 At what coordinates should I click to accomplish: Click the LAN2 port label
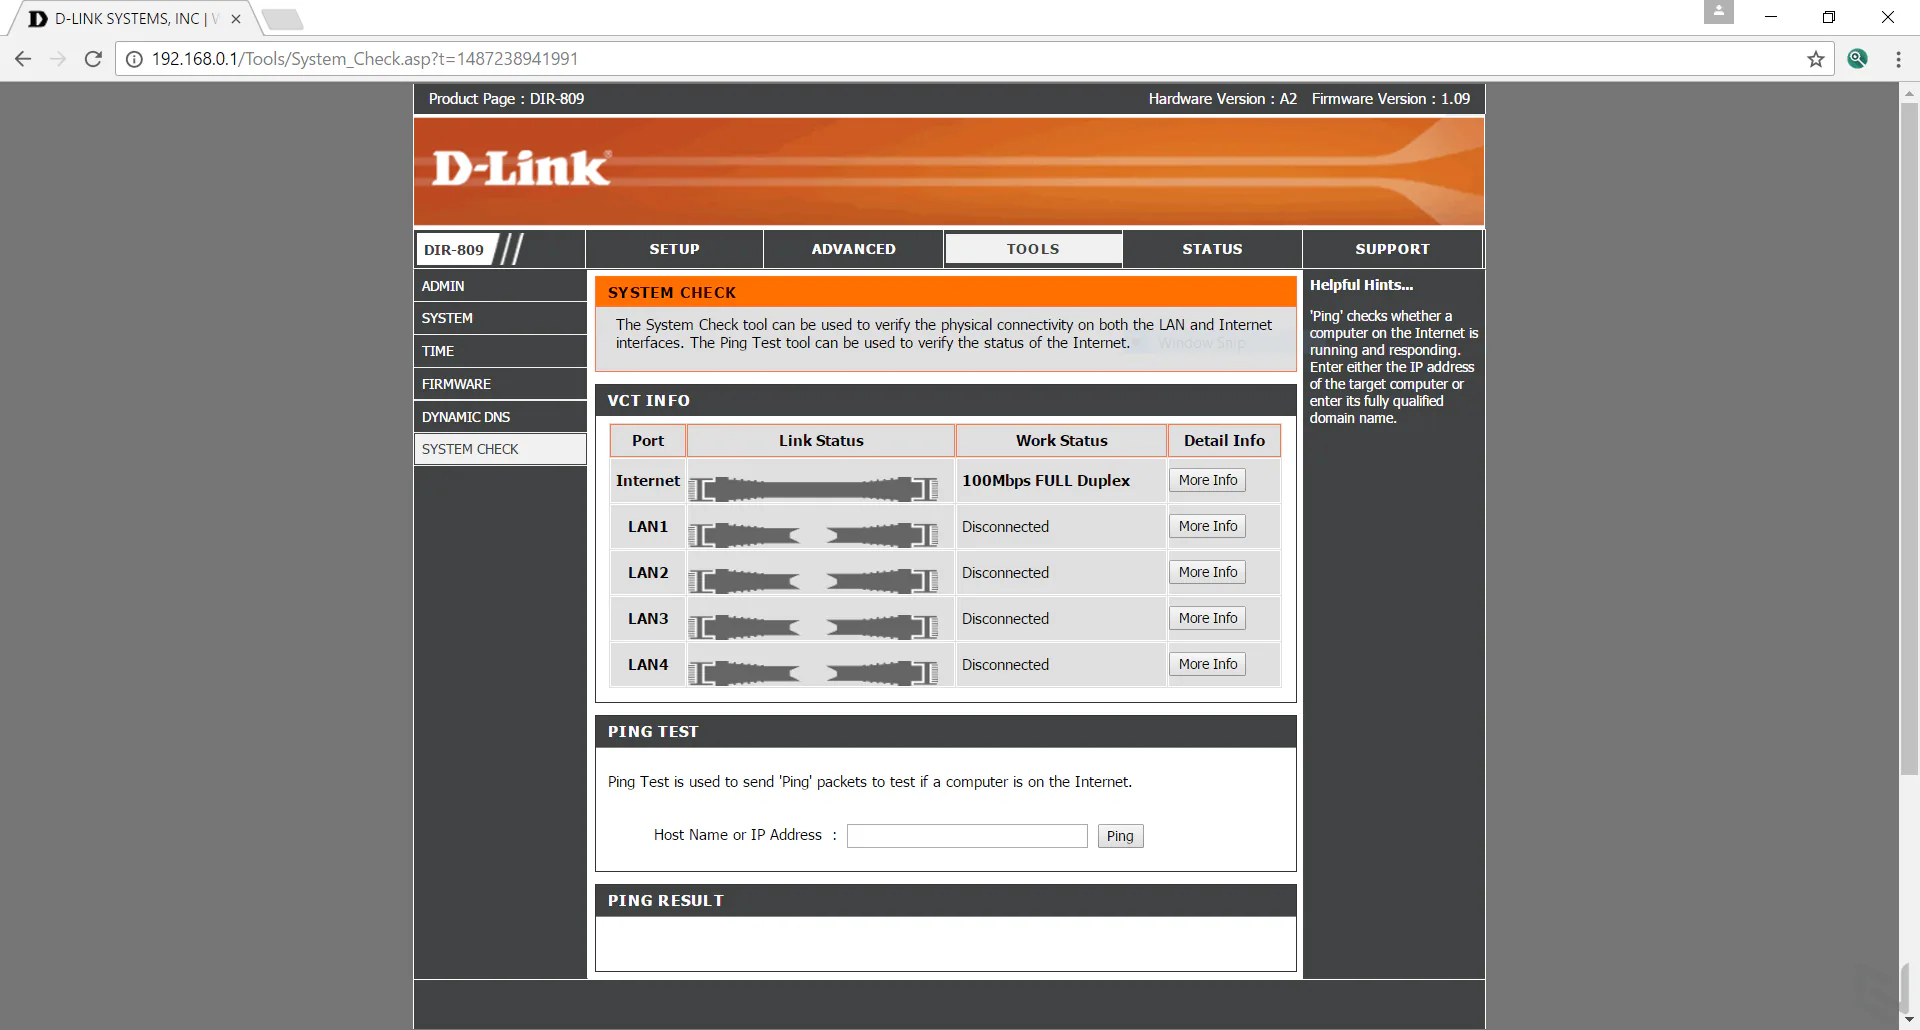[648, 573]
